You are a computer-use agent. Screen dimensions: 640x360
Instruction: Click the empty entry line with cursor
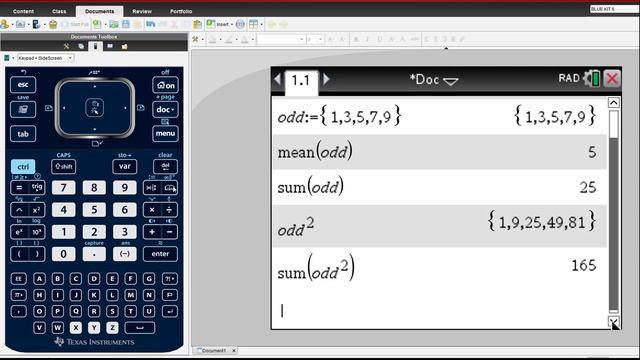[x=439, y=311]
